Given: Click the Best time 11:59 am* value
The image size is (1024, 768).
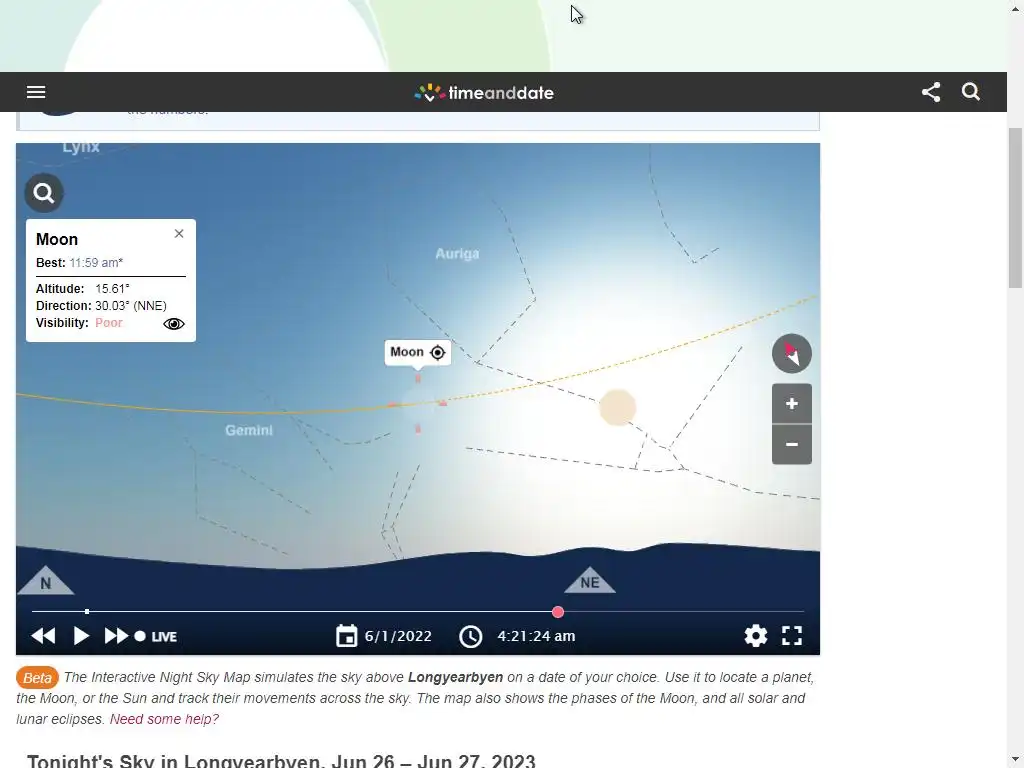Looking at the screenshot, I should pos(96,263).
